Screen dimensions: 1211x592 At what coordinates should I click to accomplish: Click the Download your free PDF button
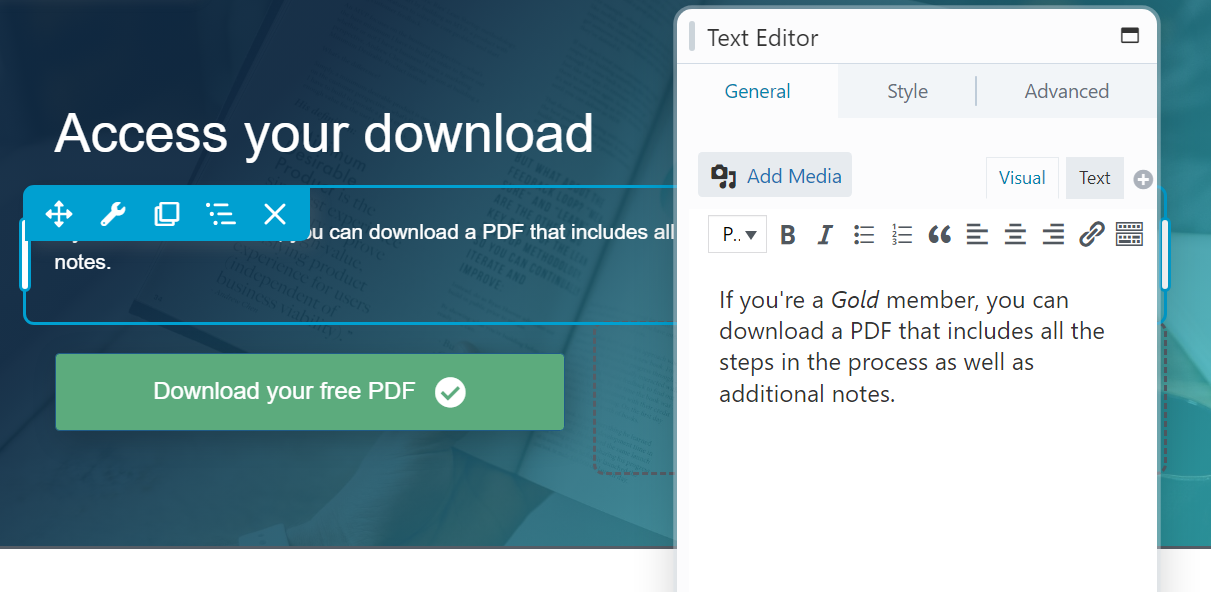(x=310, y=392)
